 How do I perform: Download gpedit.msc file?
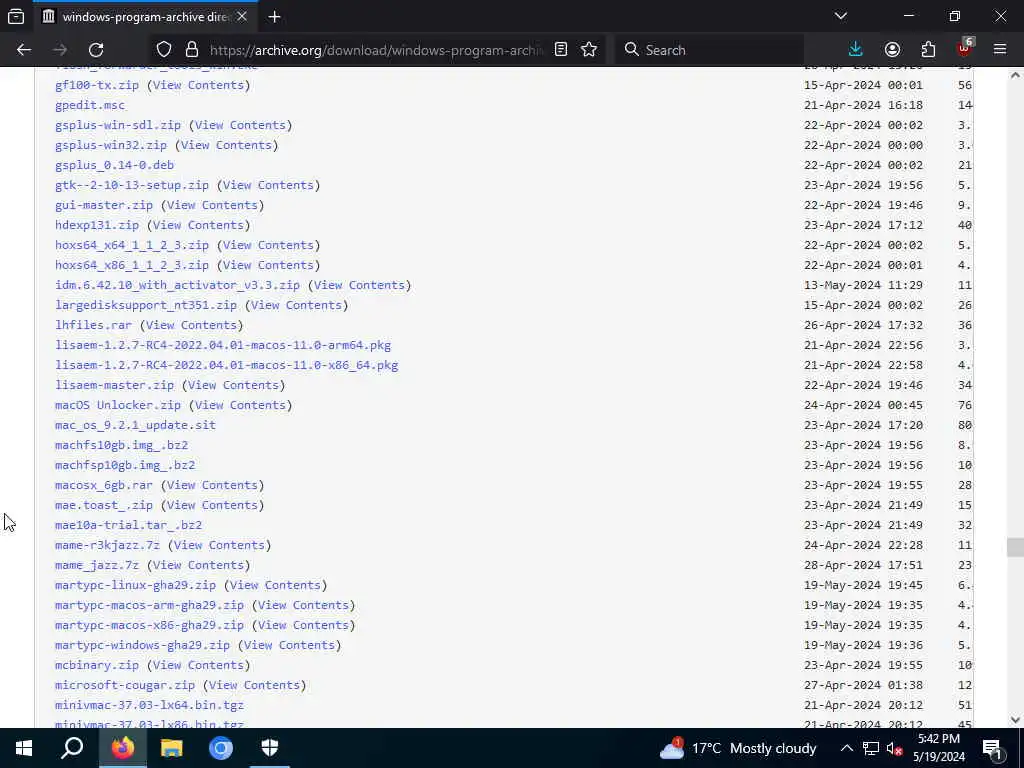(x=89, y=105)
